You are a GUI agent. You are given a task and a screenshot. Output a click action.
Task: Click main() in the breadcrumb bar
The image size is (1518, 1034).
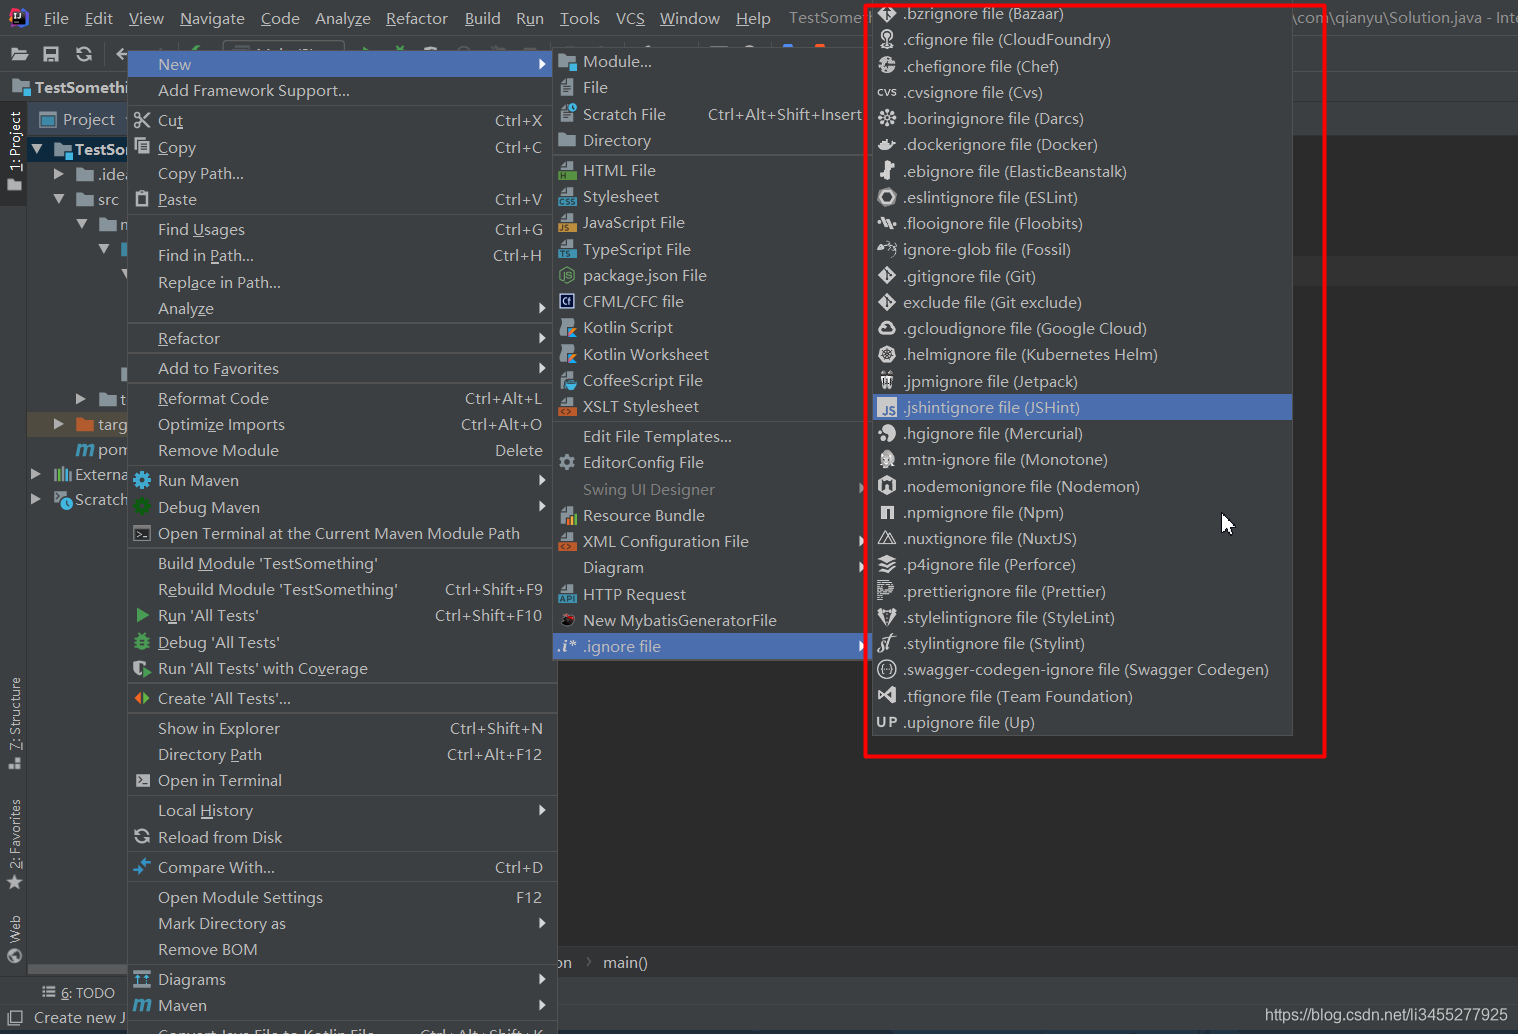[625, 962]
